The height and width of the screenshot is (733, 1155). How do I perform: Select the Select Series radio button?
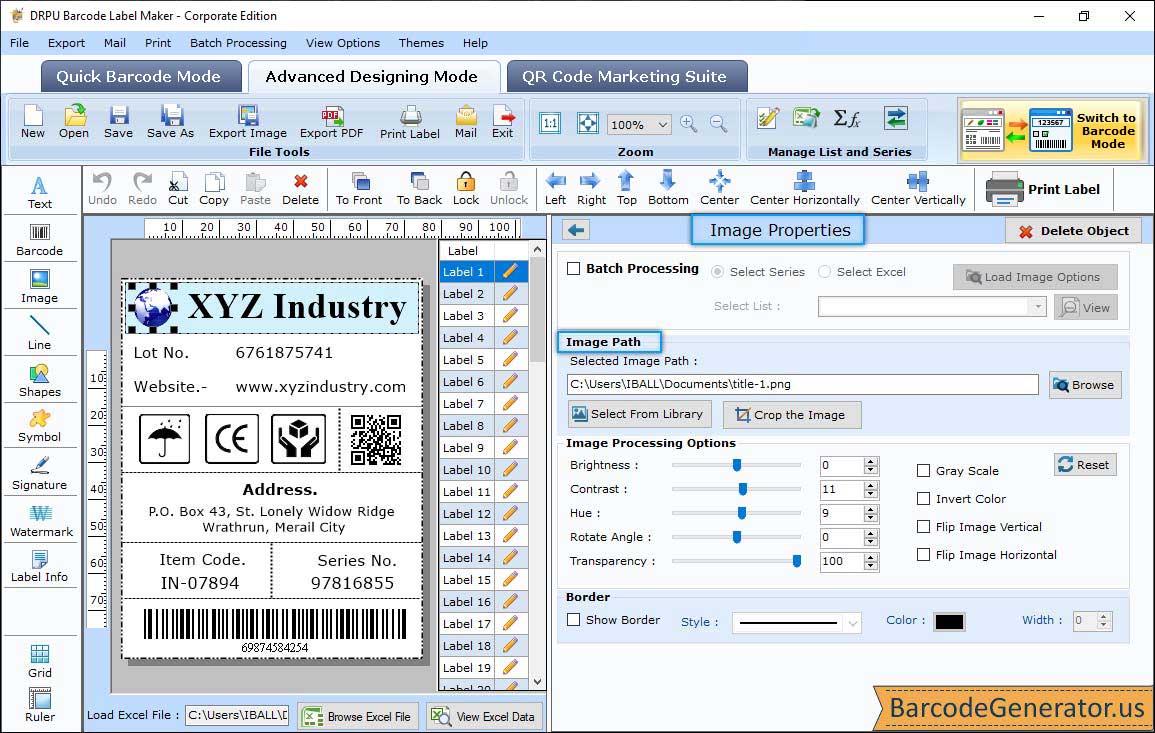click(717, 272)
